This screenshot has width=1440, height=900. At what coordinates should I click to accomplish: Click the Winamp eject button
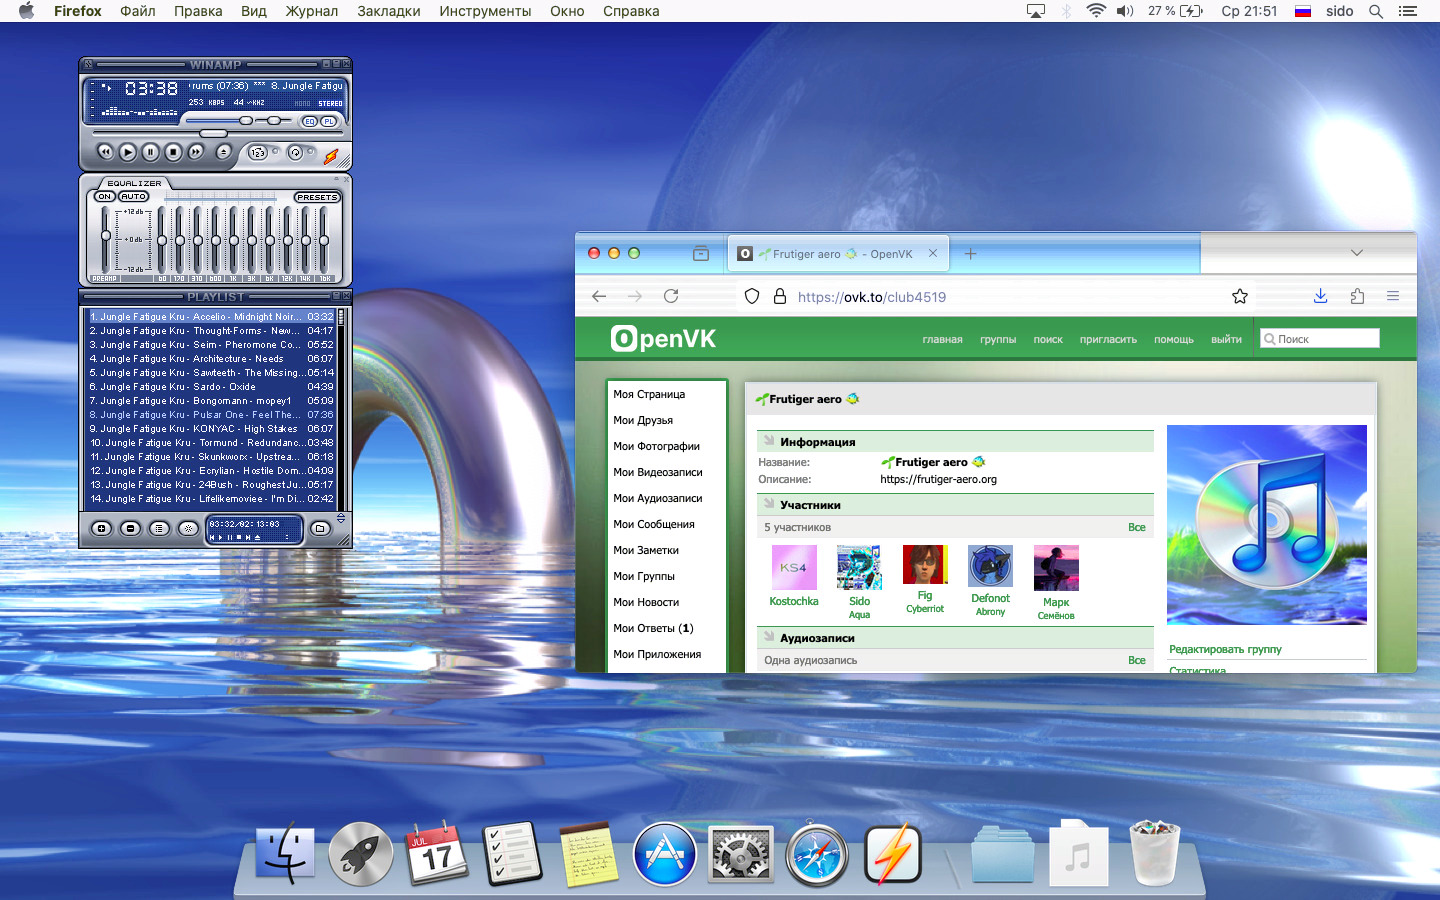[224, 152]
